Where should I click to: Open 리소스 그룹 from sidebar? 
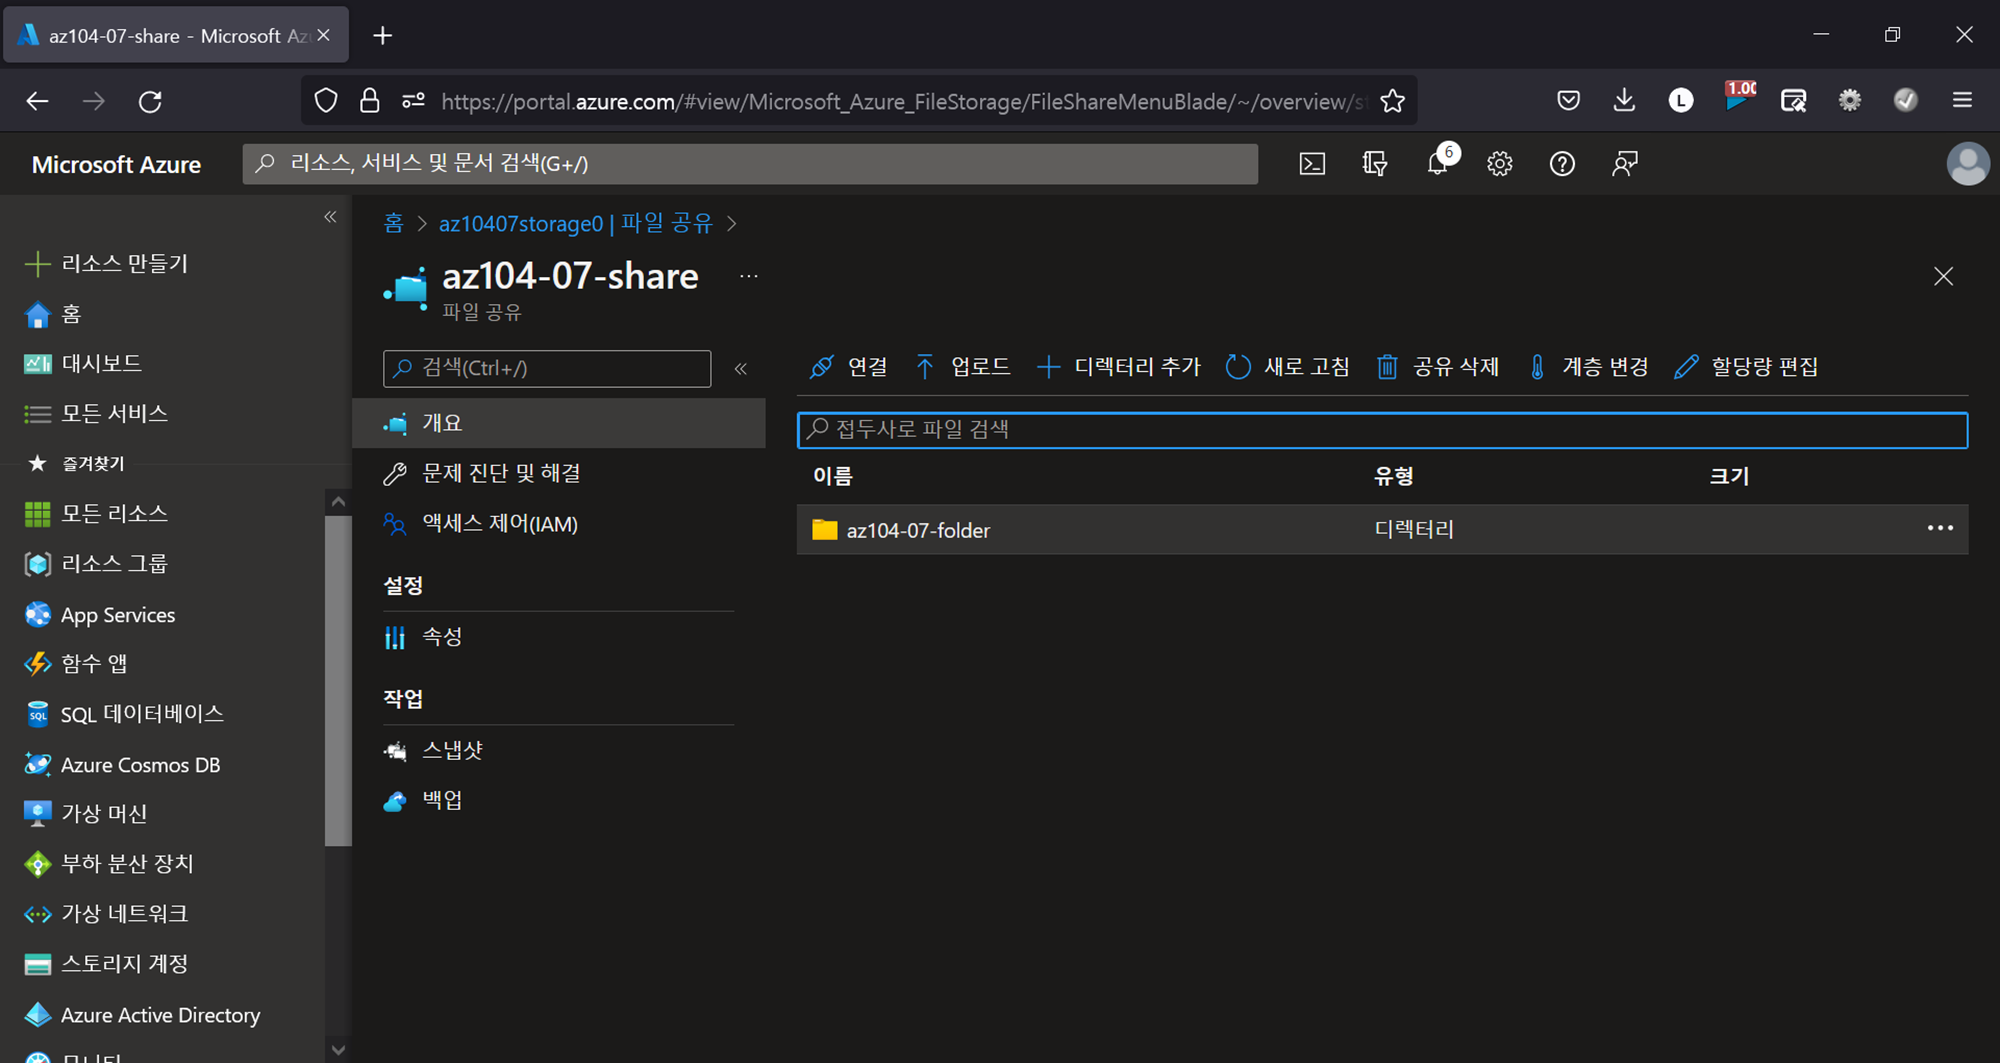(x=95, y=564)
